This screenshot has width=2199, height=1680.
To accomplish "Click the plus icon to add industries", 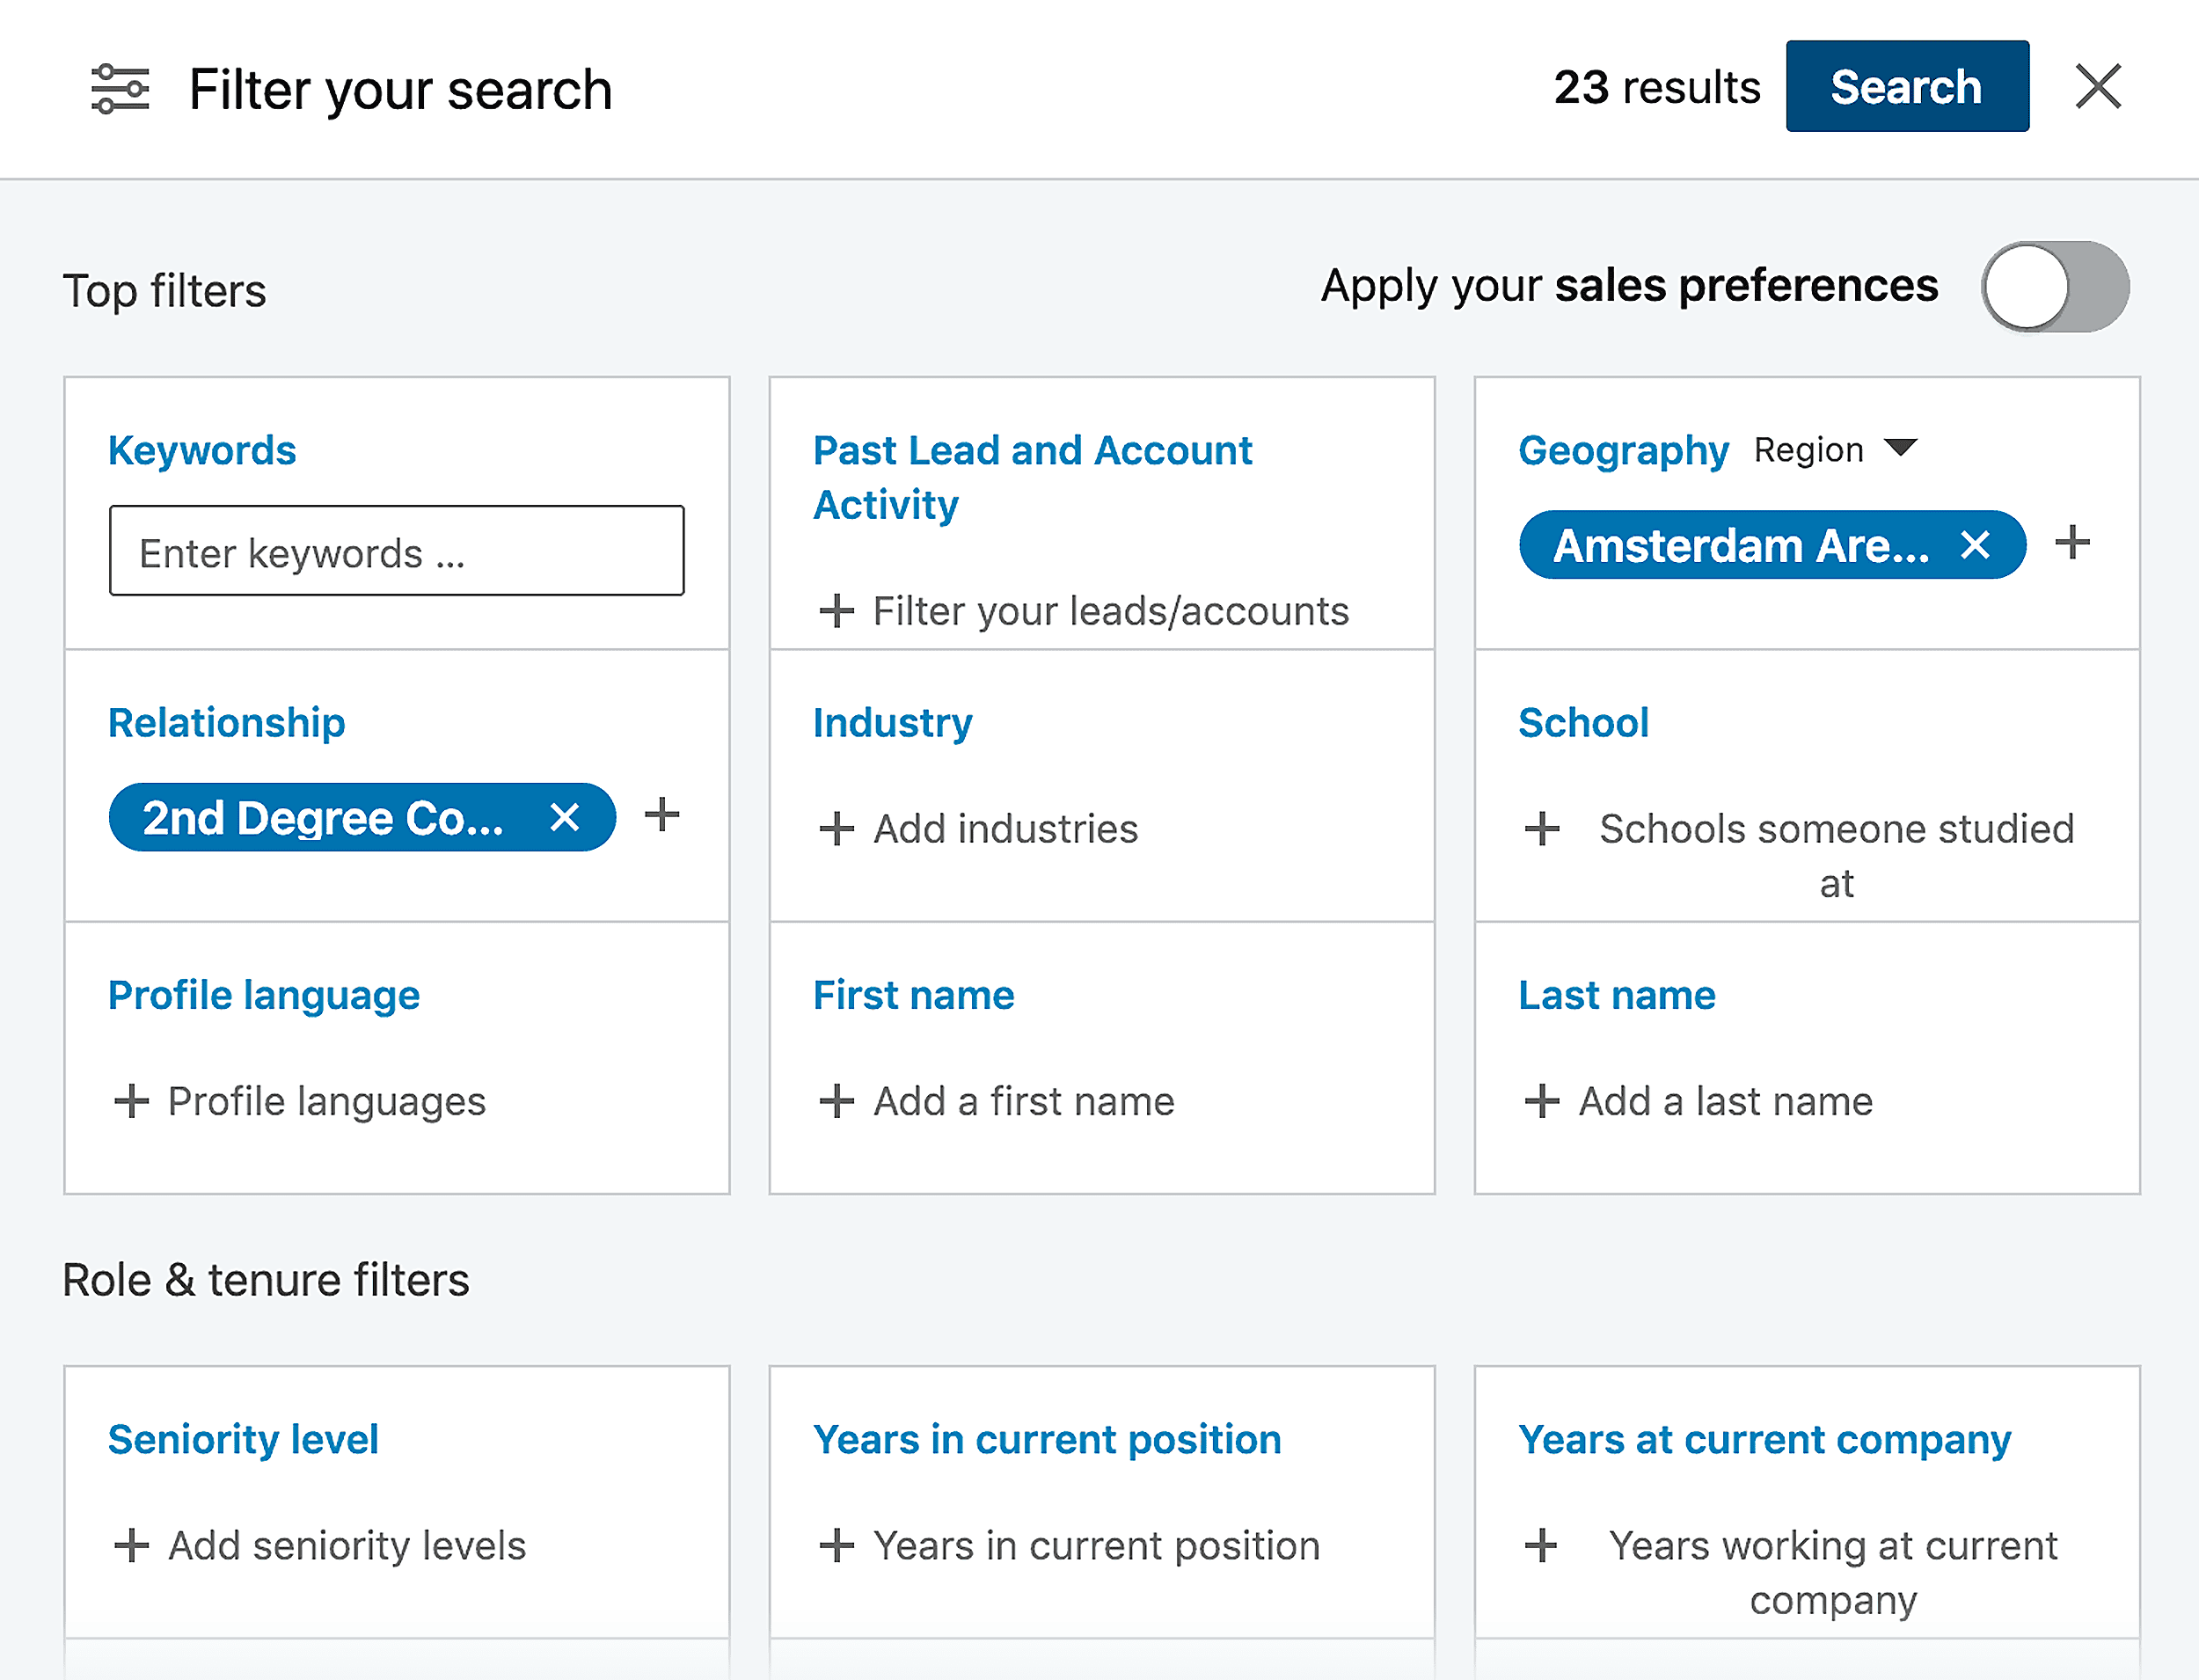I will 837,828.
